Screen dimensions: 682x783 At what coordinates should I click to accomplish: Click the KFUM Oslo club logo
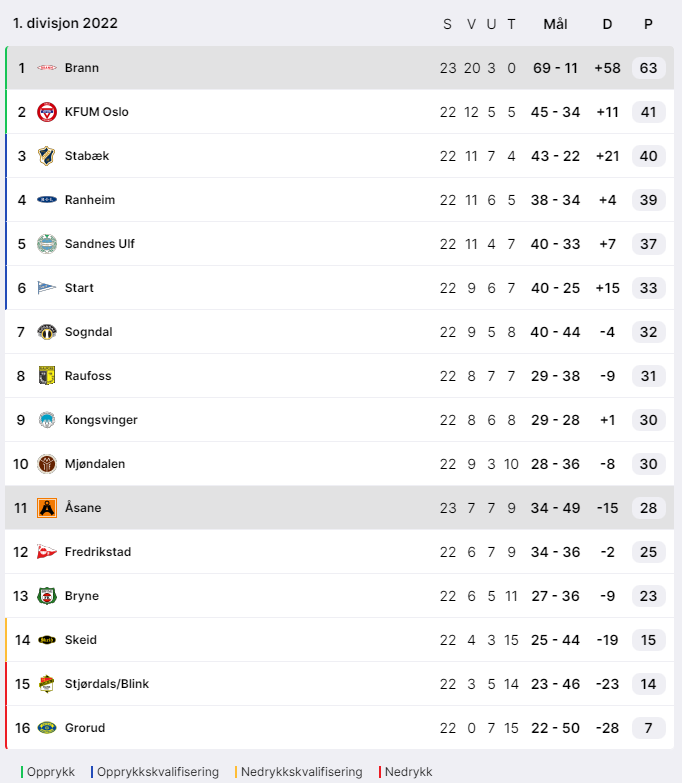(47, 112)
